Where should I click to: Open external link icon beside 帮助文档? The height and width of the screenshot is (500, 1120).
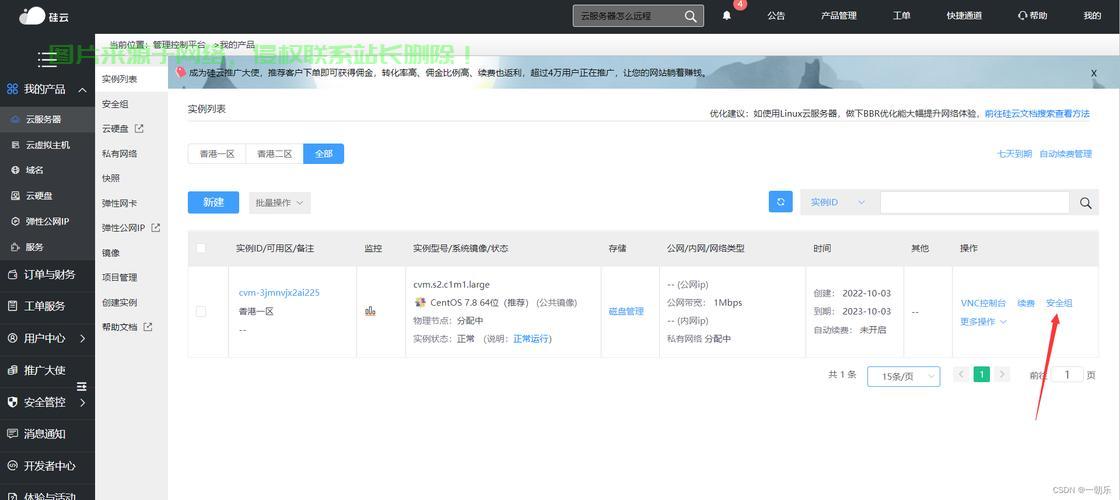(x=148, y=327)
